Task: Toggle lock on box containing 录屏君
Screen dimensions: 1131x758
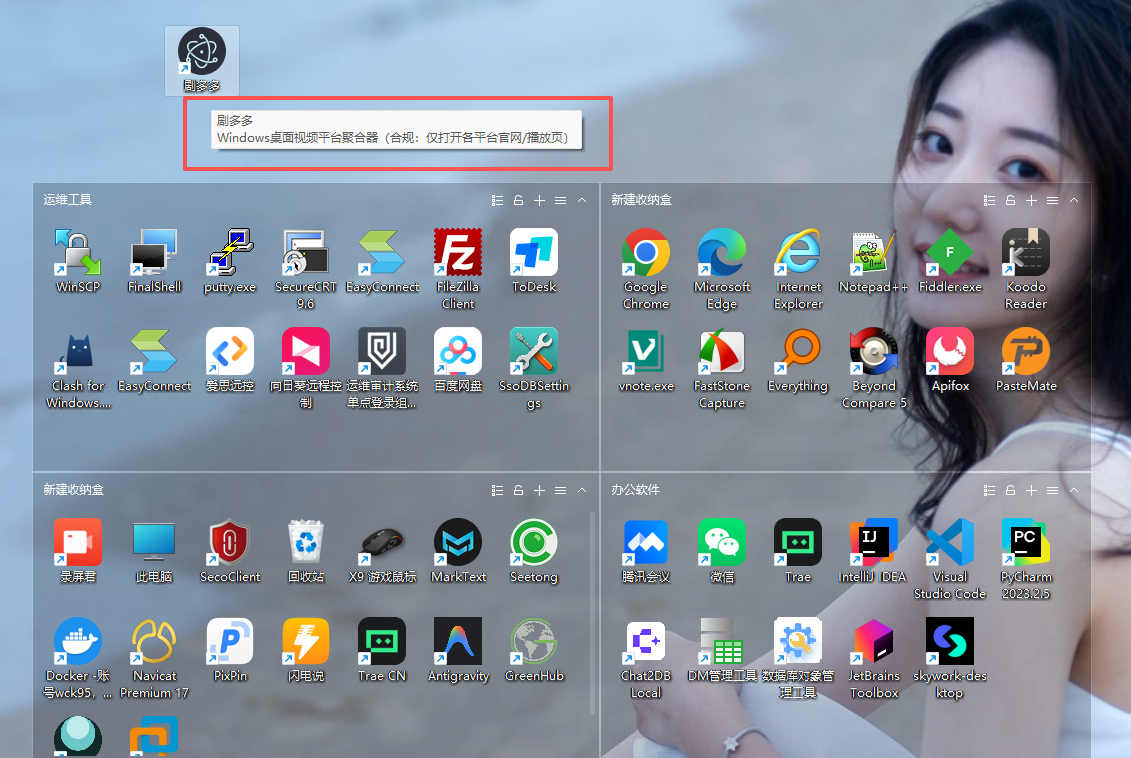Action: click(x=518, y=490)
